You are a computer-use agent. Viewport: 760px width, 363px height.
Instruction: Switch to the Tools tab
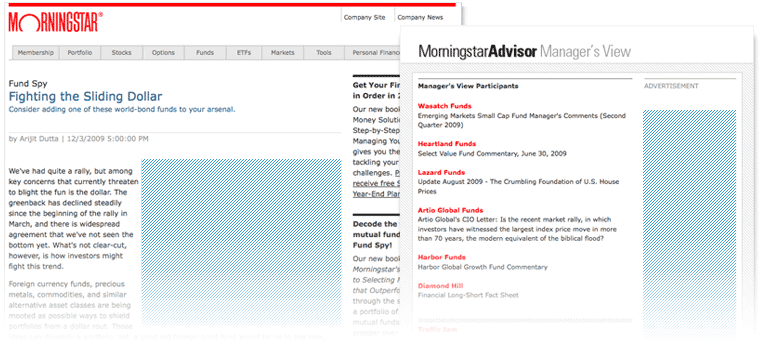[x=324, y=53]
